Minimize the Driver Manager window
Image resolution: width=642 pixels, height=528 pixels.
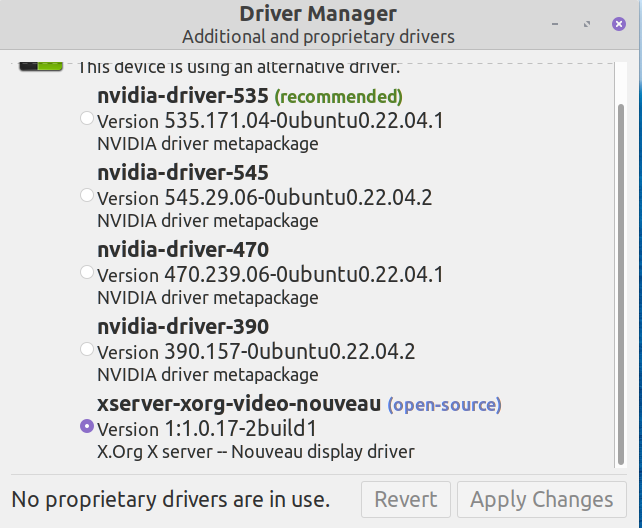[x=557, y=23]
